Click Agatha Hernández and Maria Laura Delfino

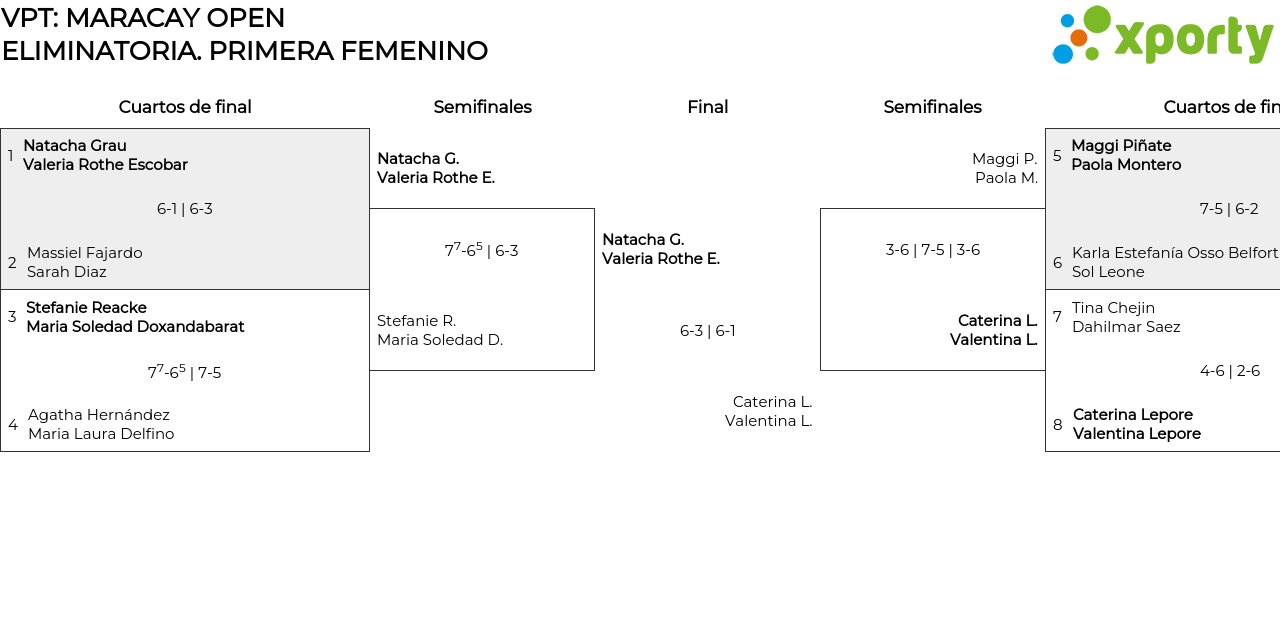pos(100,424)
